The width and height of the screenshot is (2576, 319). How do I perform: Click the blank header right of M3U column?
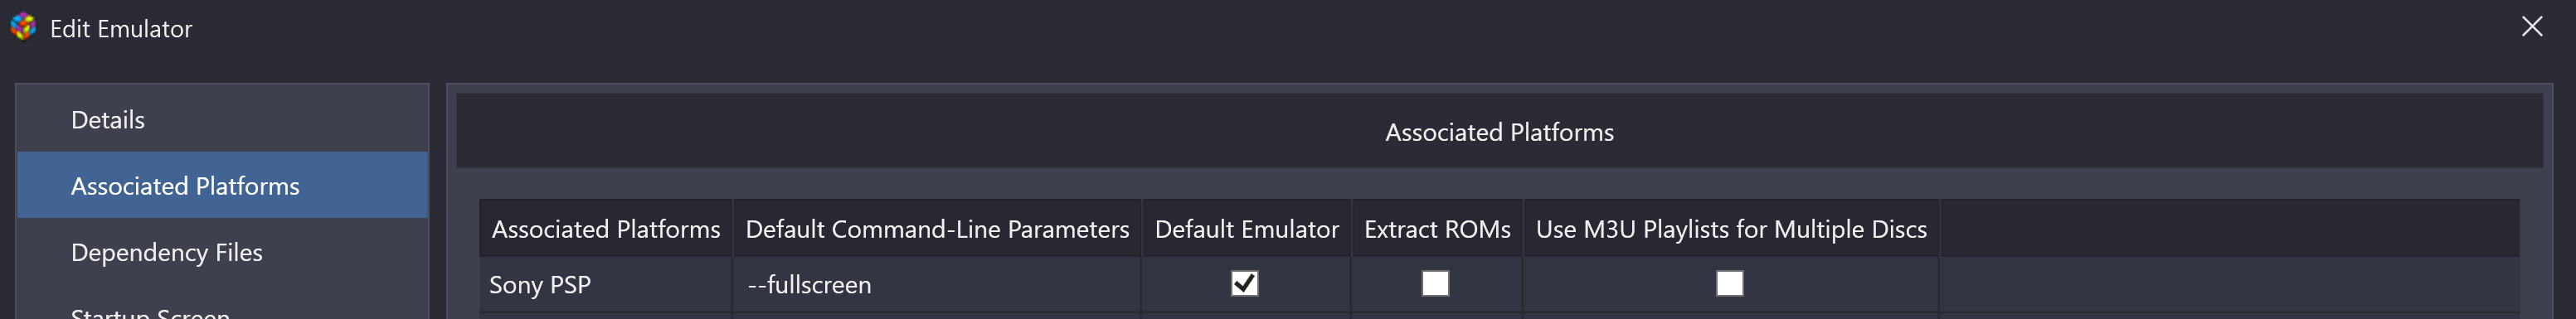(2229, 229)
